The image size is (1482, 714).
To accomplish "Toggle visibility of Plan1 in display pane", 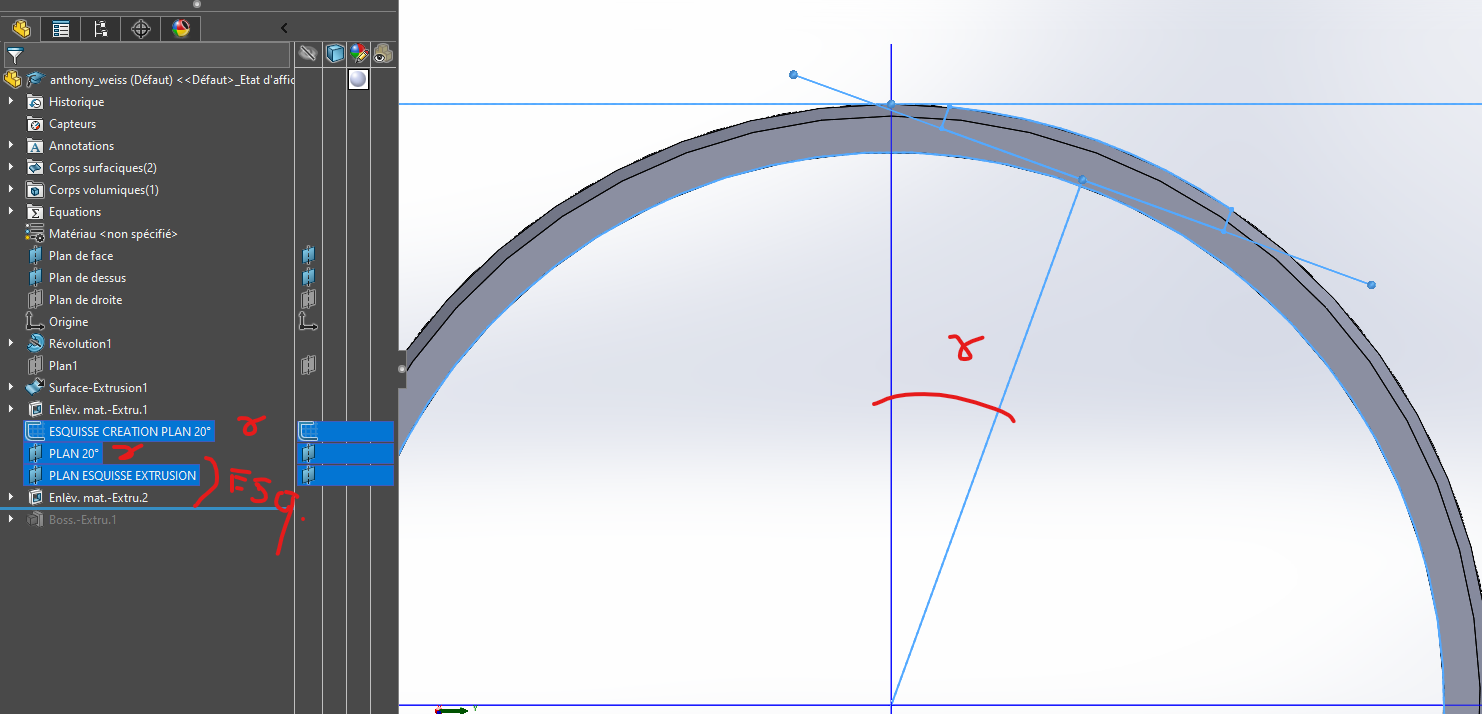I will (x=309, y=366).
